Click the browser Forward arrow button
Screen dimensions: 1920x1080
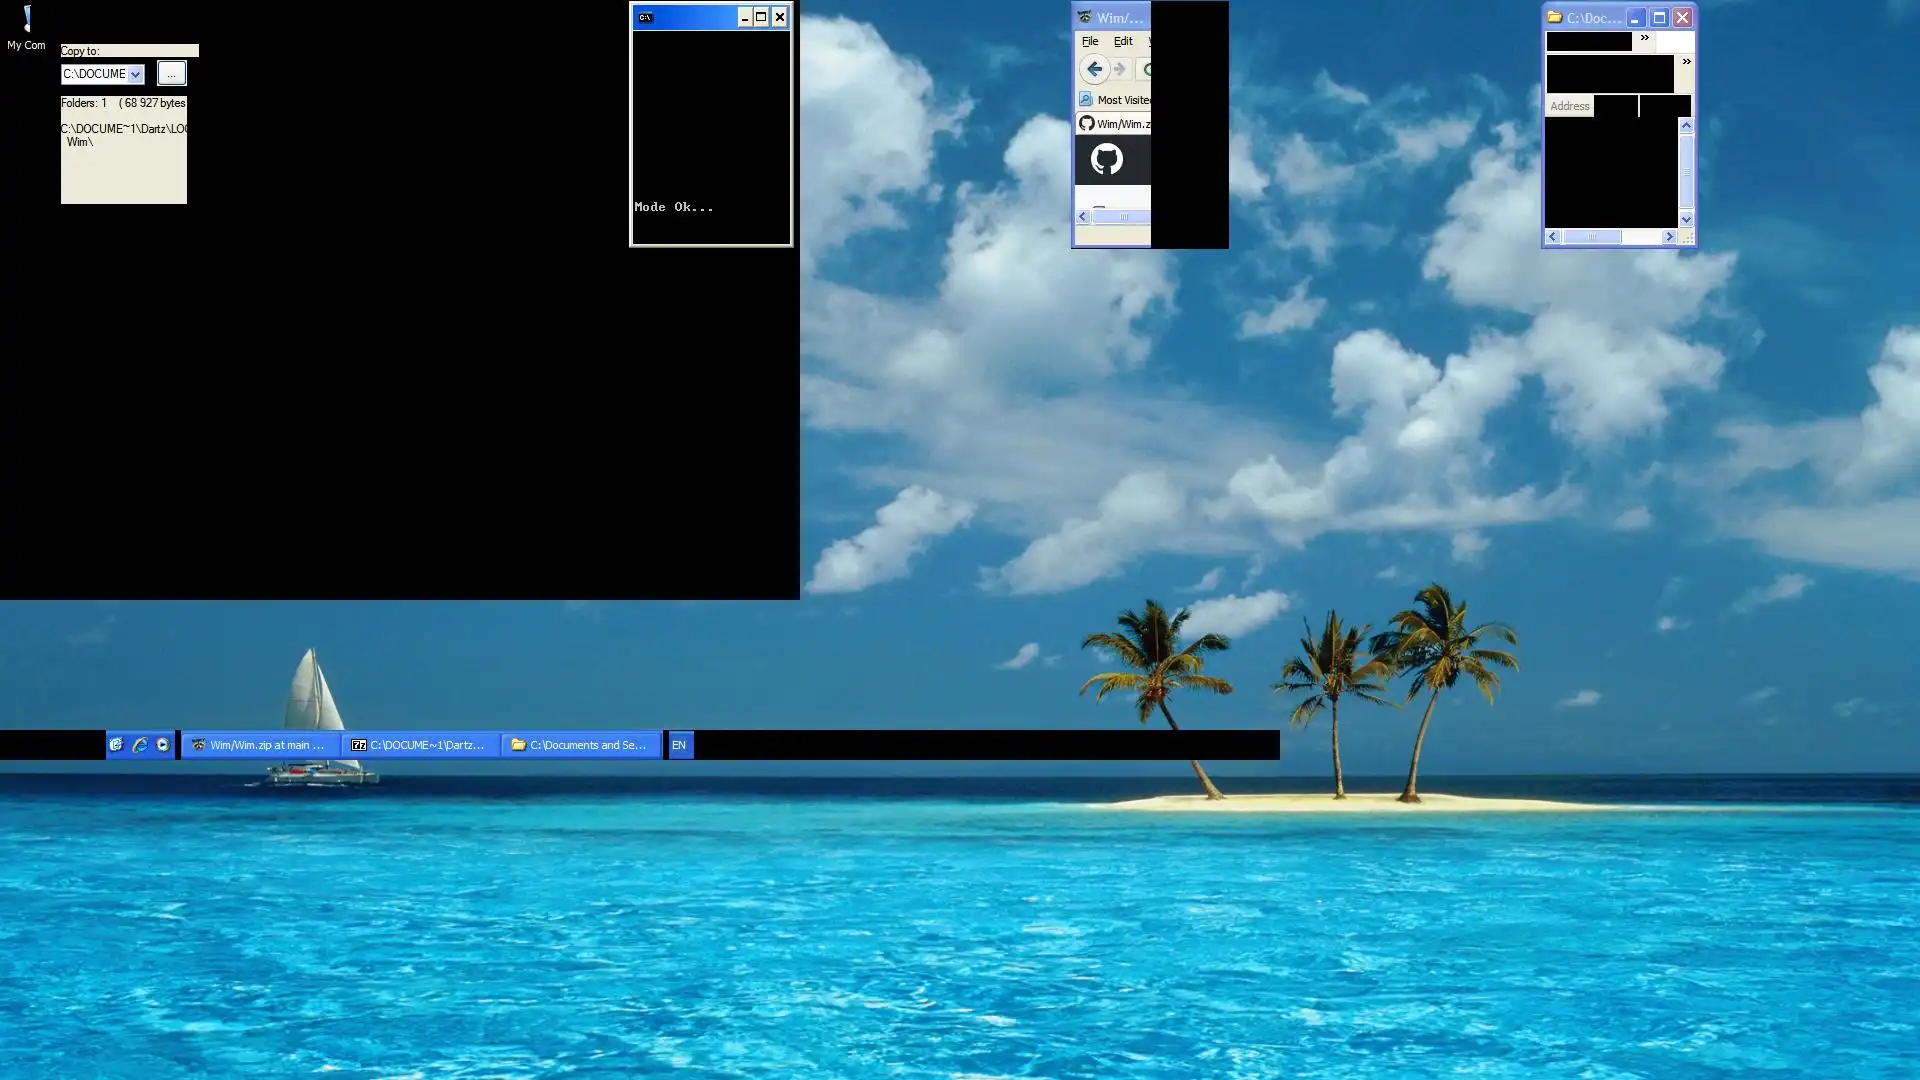1120,69
